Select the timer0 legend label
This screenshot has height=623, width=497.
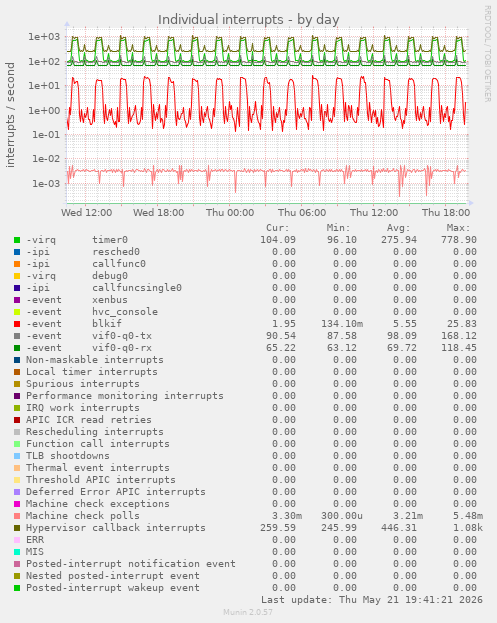[x=110, y=240]
